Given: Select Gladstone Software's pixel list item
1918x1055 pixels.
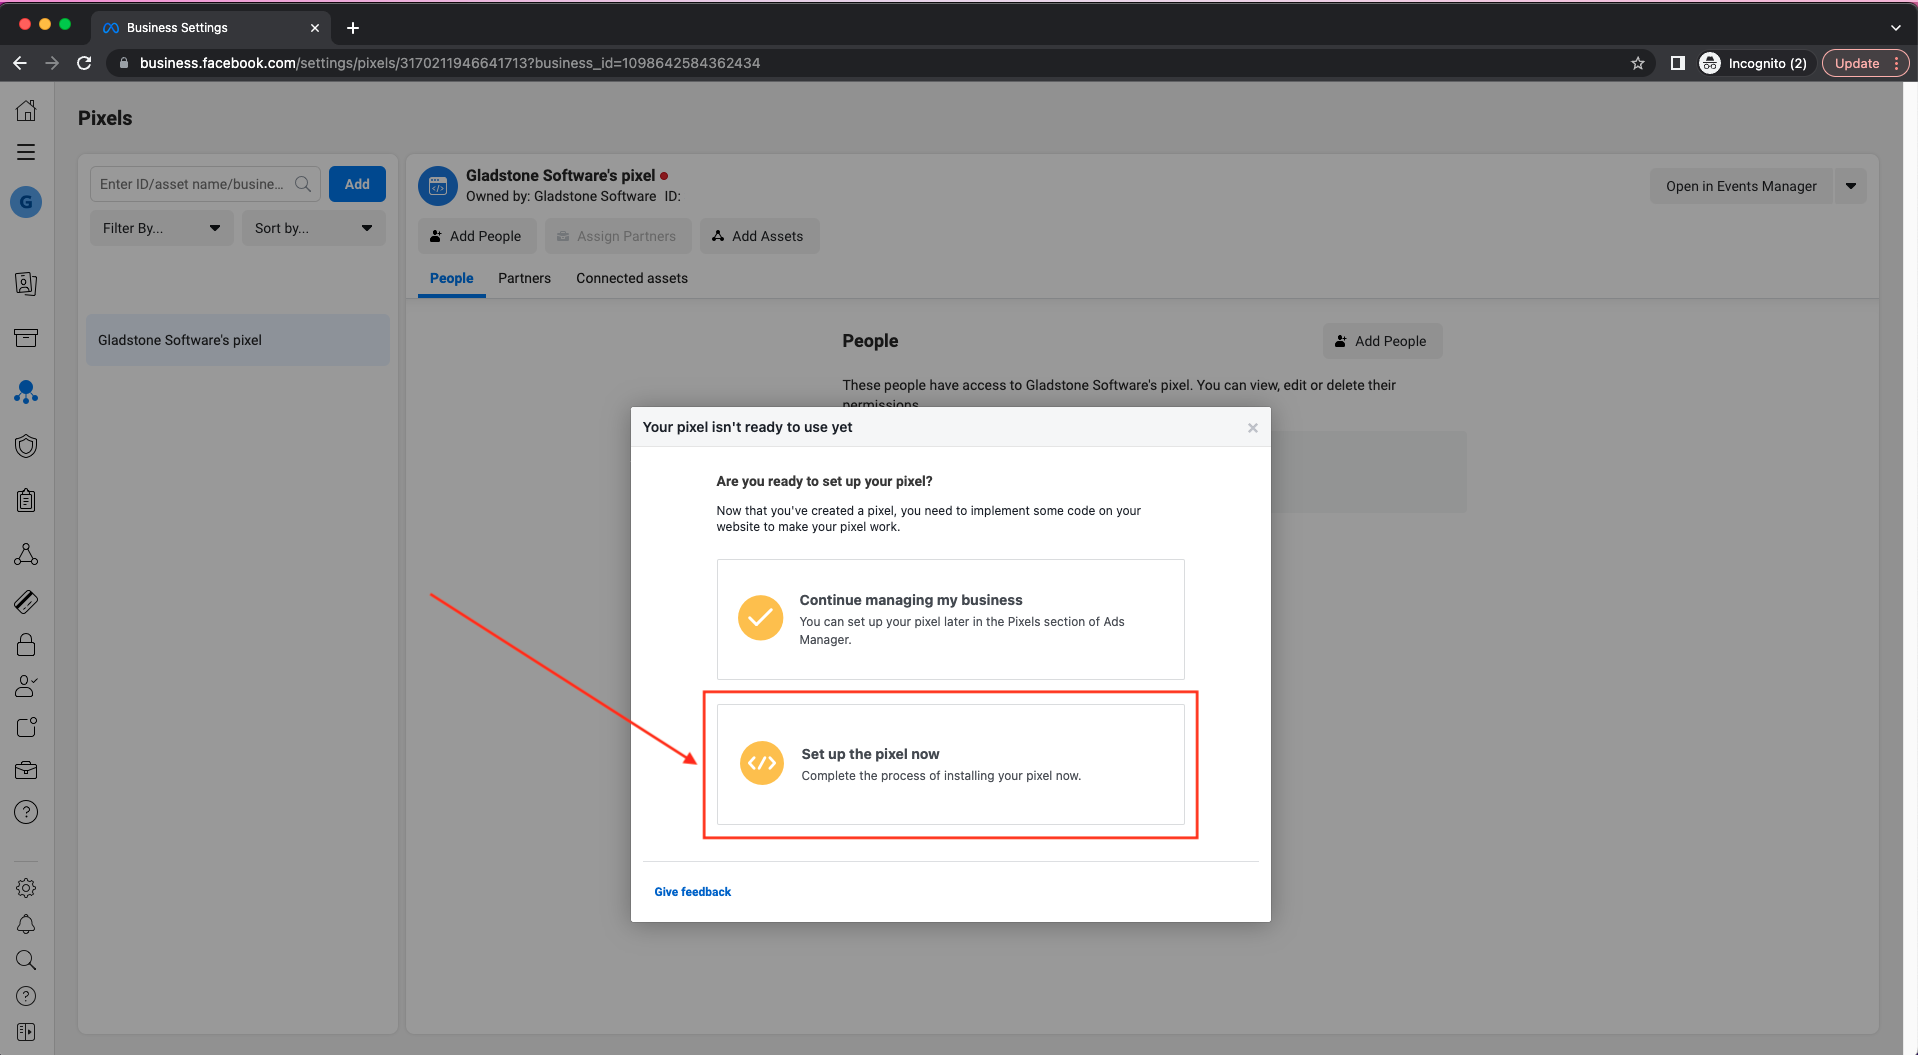Looking at the screenshot, I should click(238, 340).
